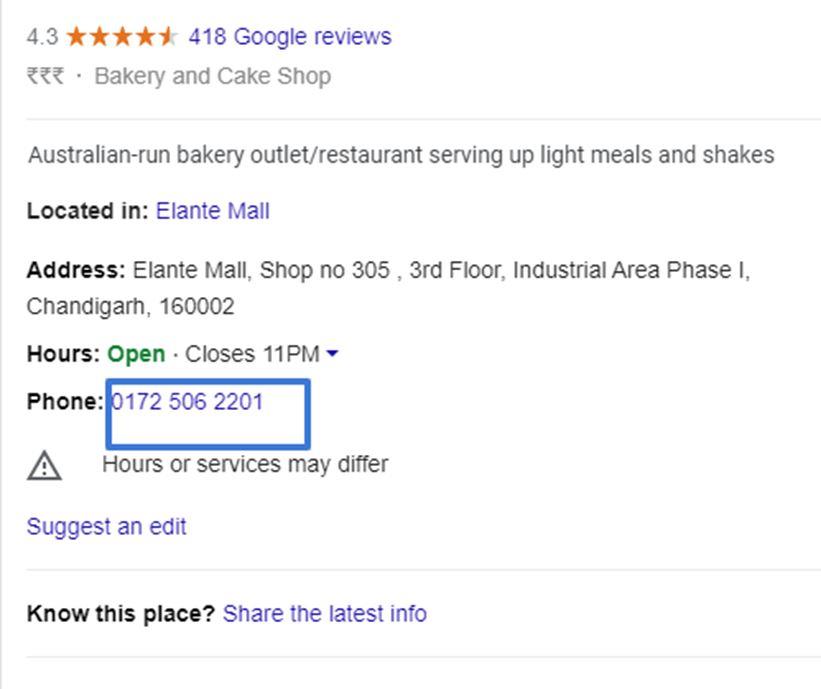Click the Bakery and Cake Shop category
Screen dimensions: 821x689
click(213, 76)
